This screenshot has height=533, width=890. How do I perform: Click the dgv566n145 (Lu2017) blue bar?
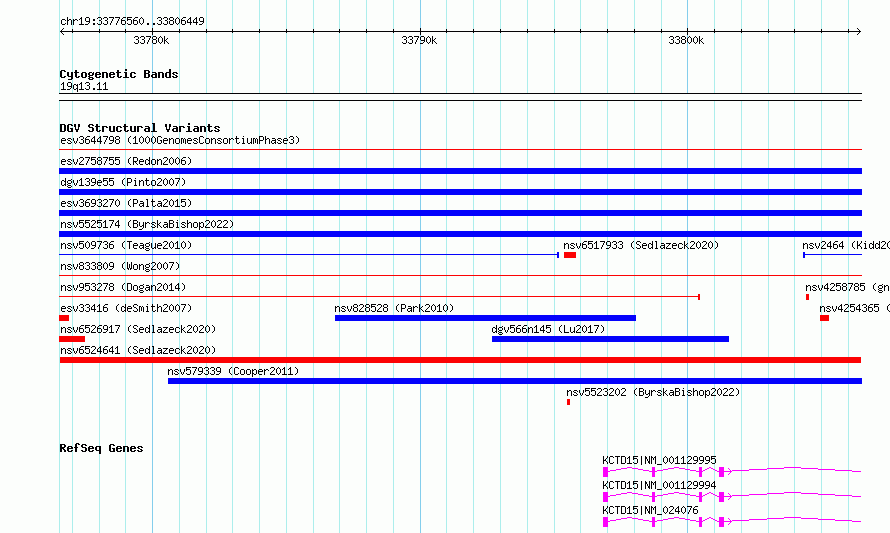coord(610,339)
